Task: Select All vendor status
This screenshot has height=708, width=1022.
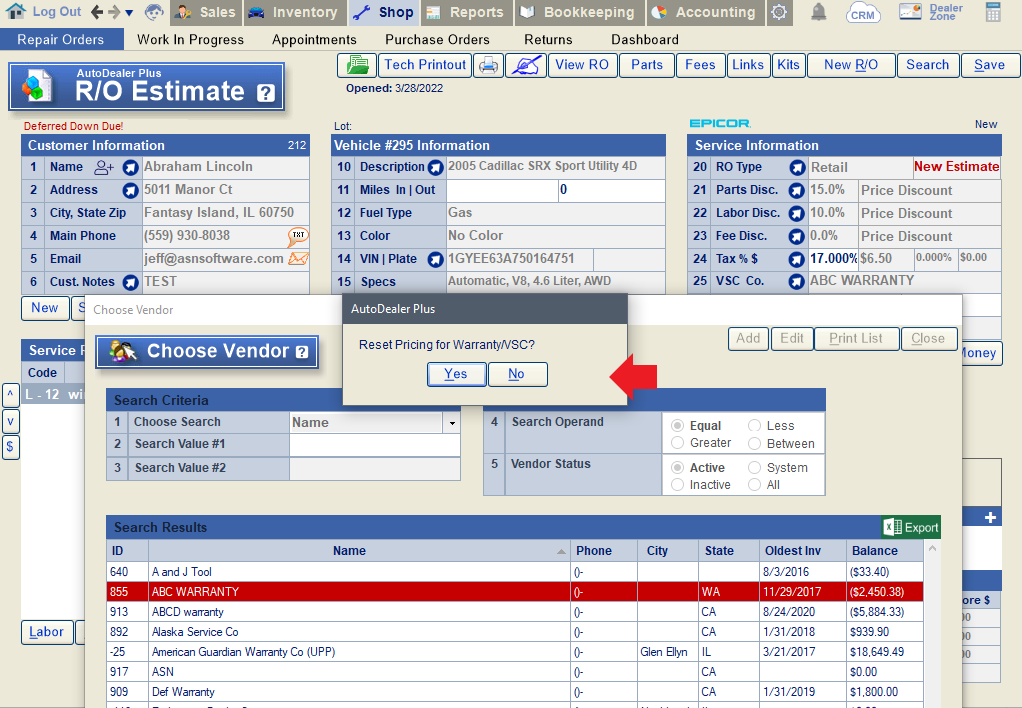Action: pyautogui.click(x=755, y=485)
